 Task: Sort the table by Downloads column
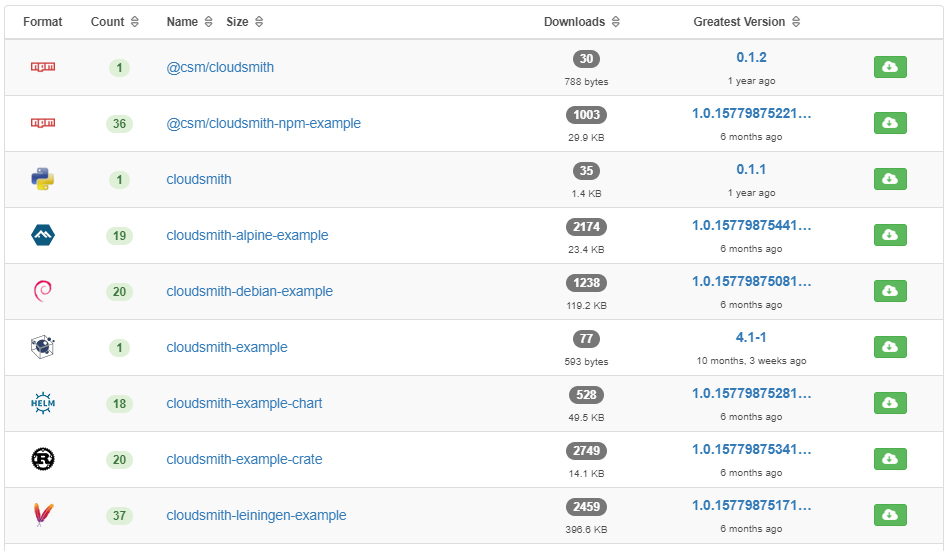coord(582,22)
